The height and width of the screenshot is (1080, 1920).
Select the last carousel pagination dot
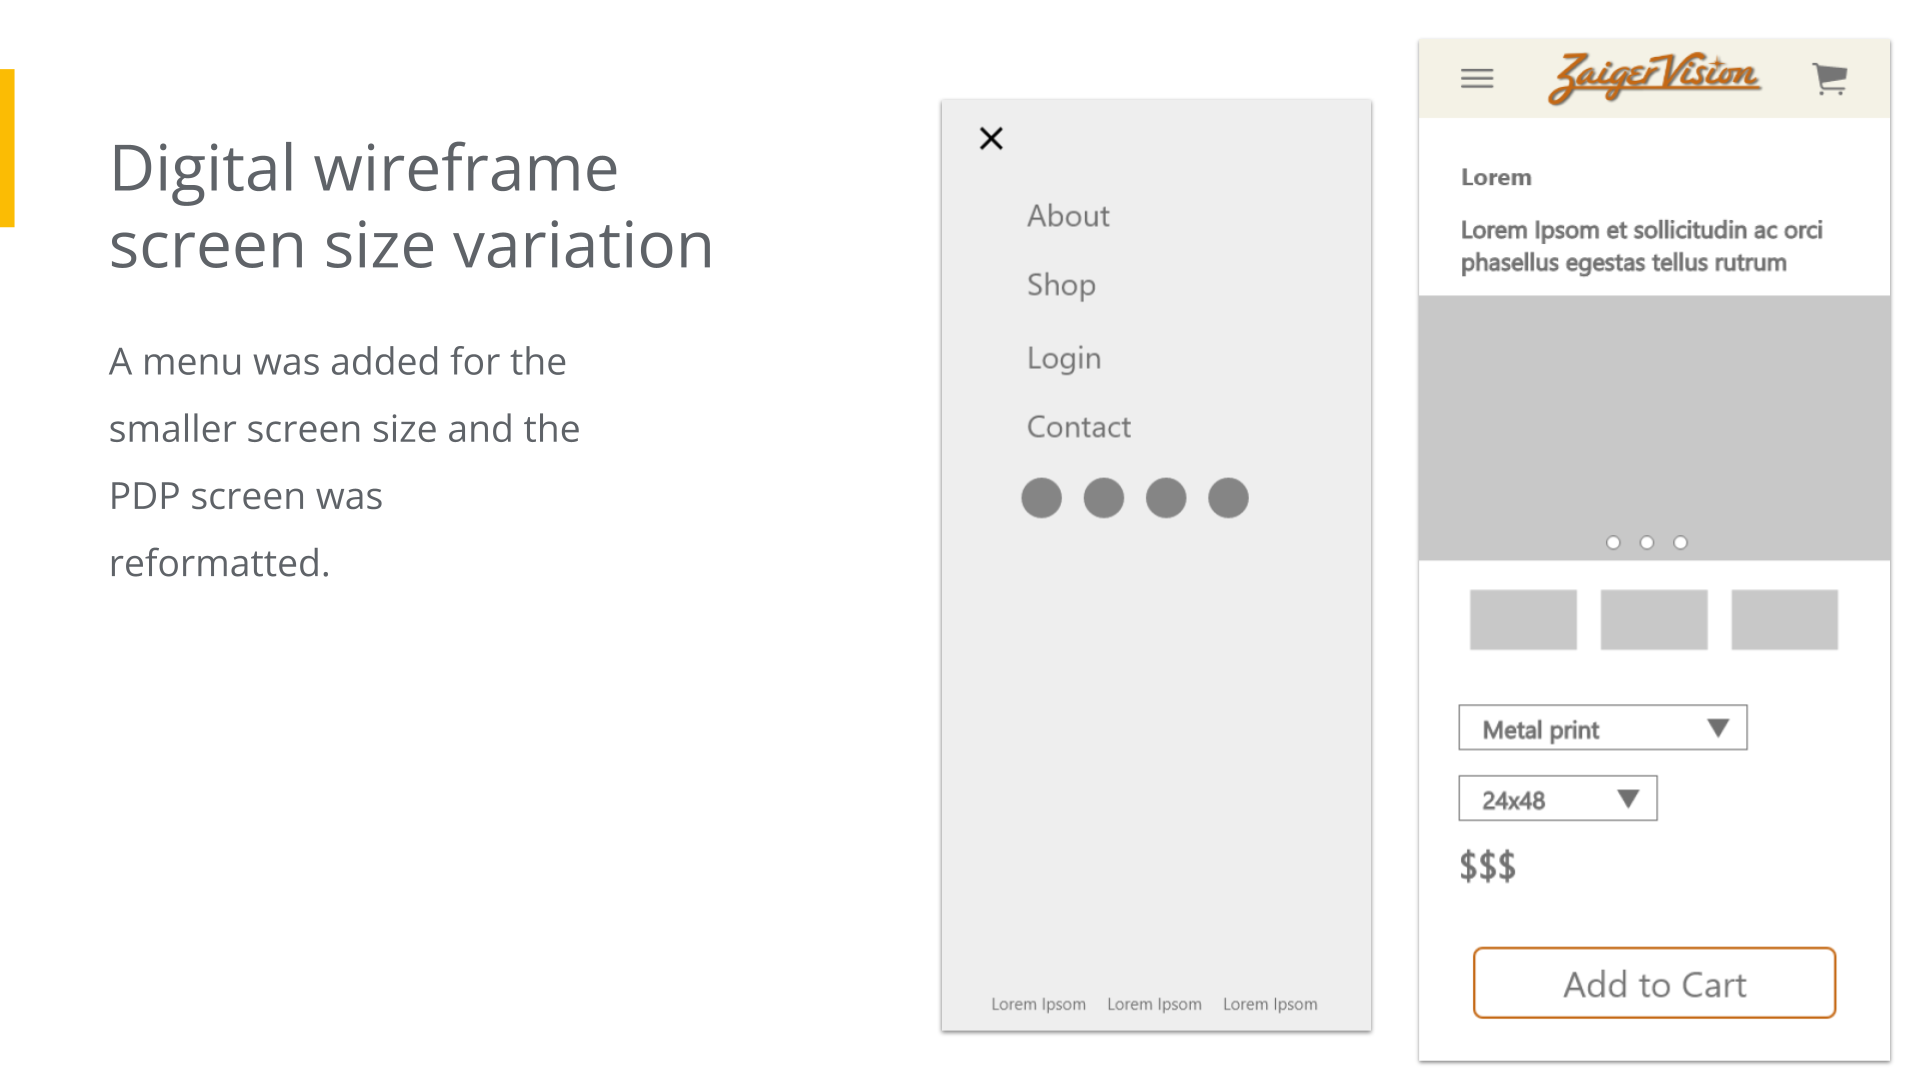1681,543
